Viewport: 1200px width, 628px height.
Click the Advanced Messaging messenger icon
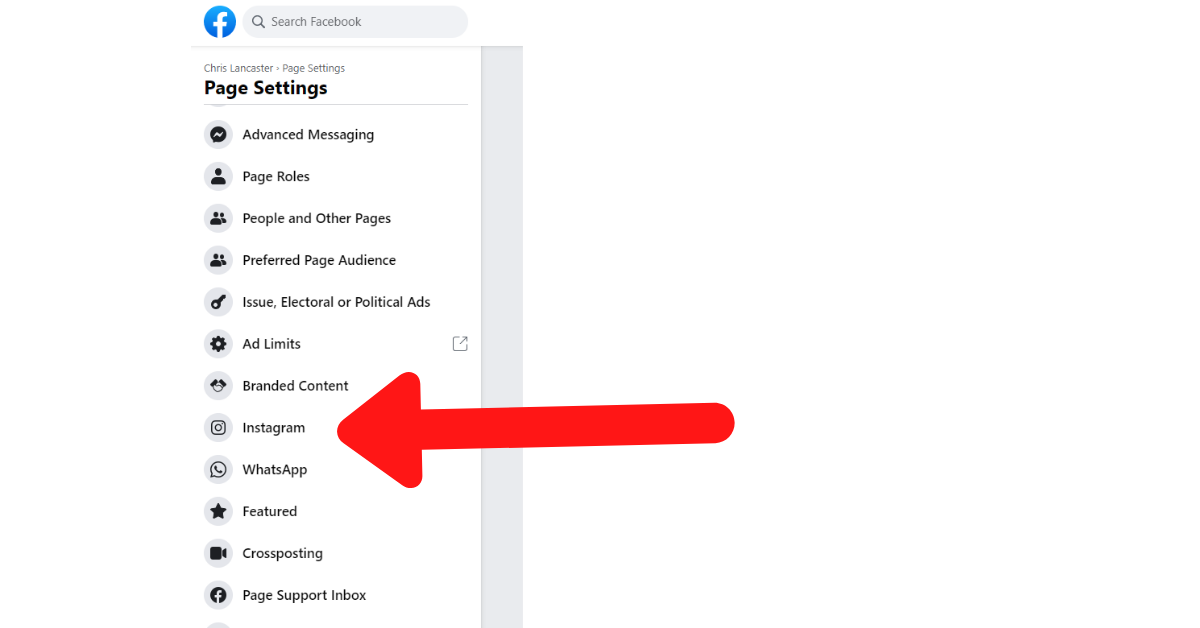(x=218, y=135)
